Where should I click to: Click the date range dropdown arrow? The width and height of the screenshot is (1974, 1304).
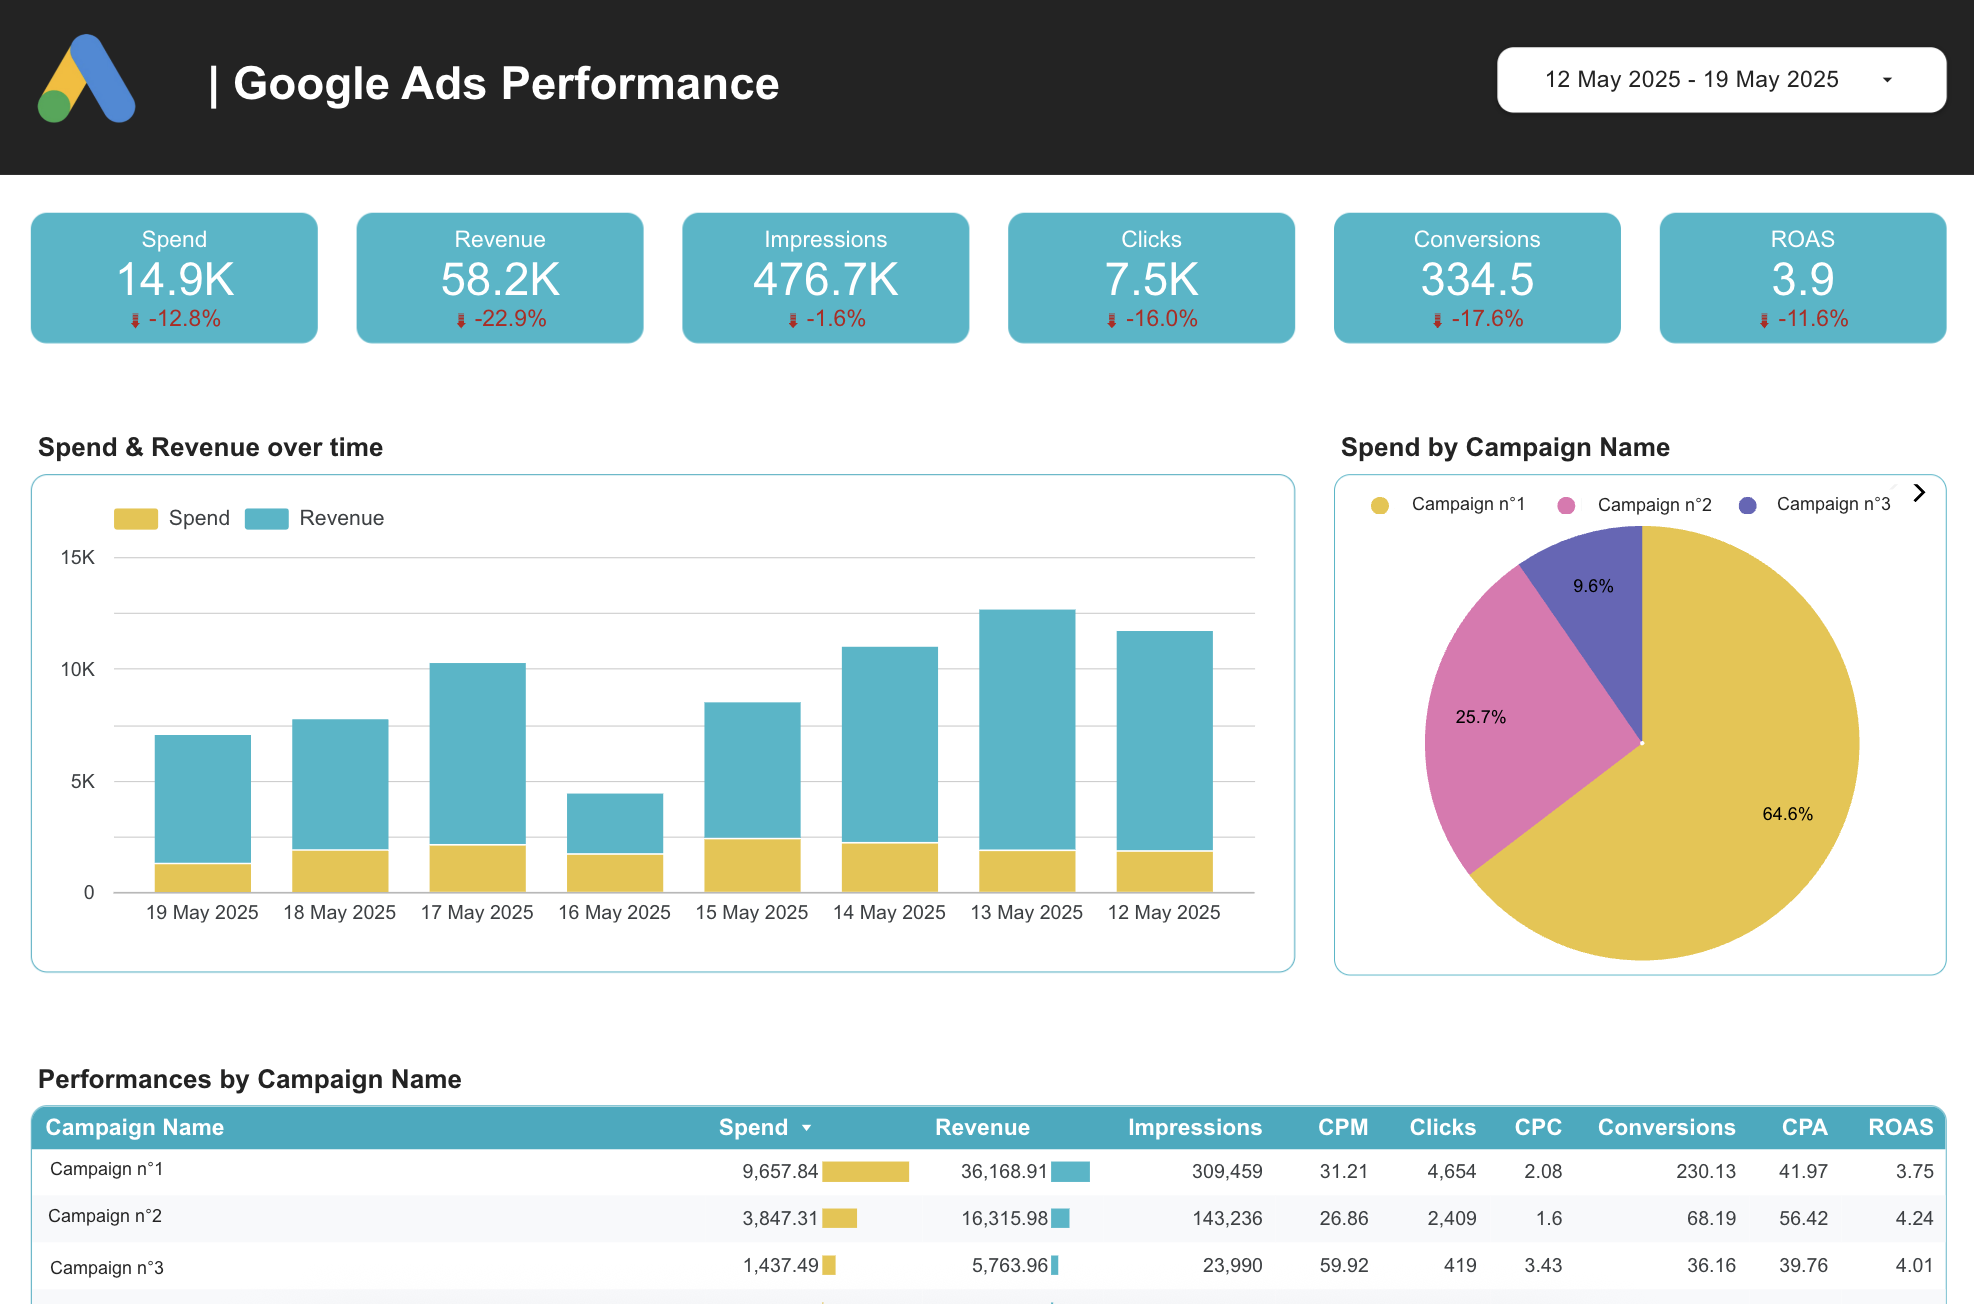tap(1887, 80)
